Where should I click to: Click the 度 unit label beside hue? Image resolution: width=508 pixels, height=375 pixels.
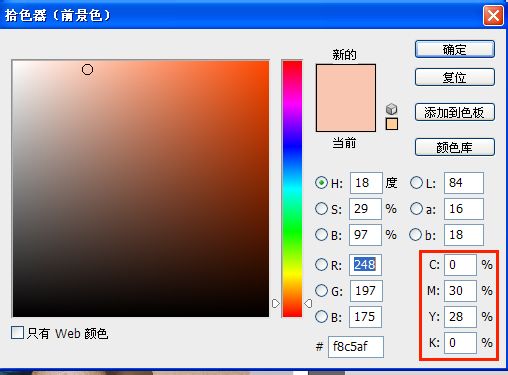point(391,183)
